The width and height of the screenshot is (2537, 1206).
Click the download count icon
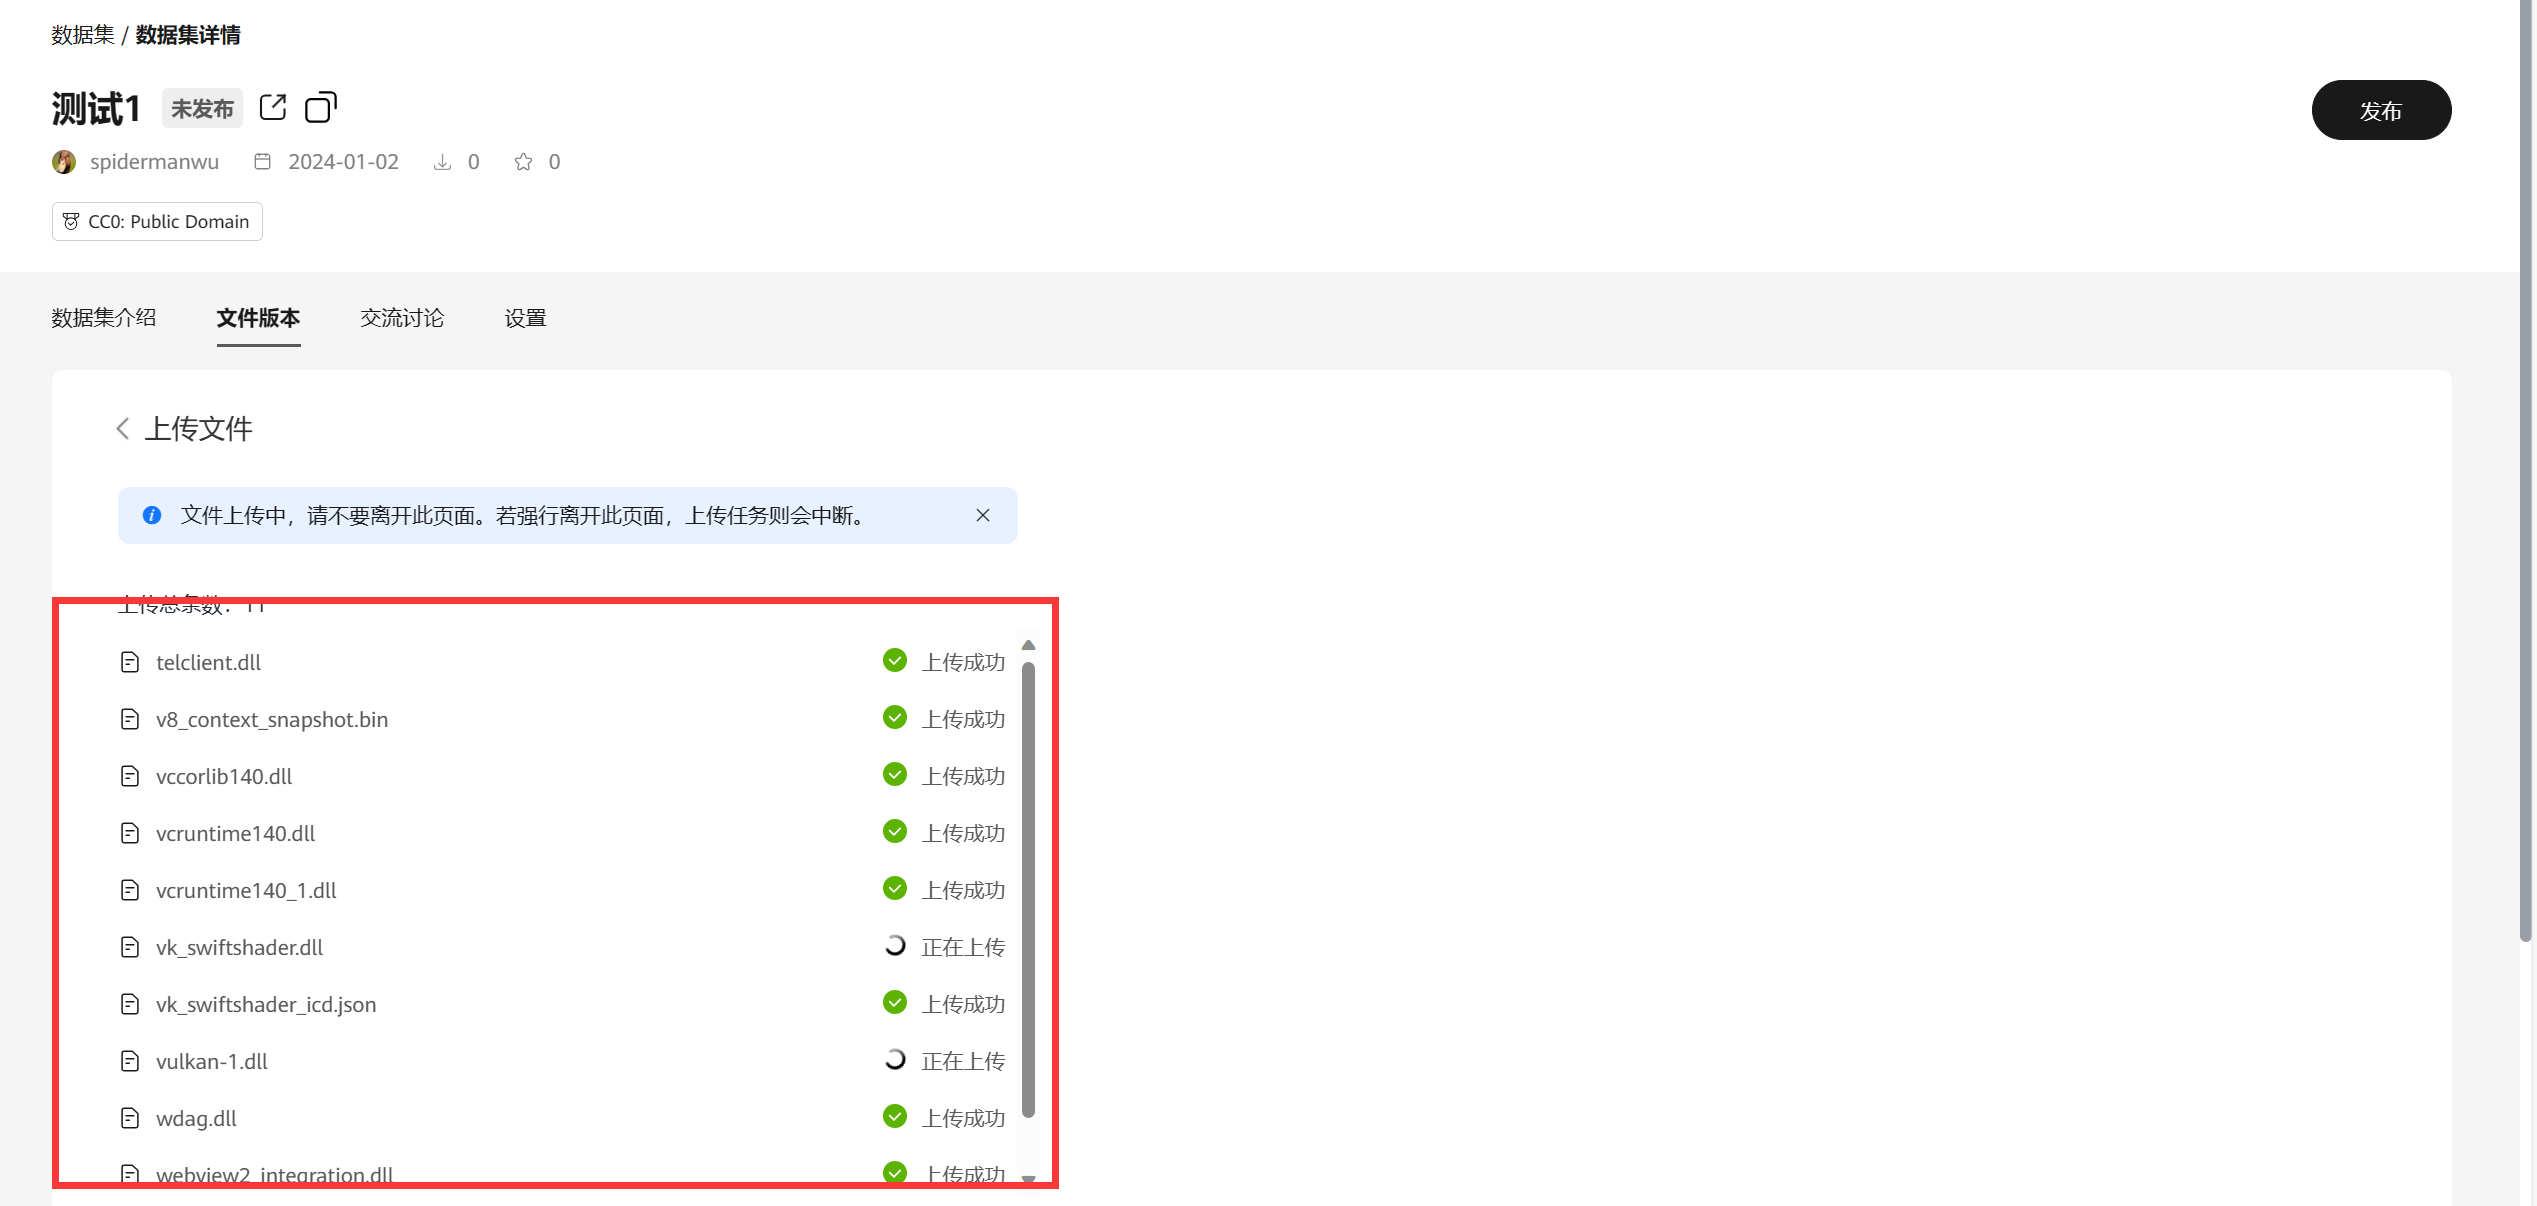[442, 162]
